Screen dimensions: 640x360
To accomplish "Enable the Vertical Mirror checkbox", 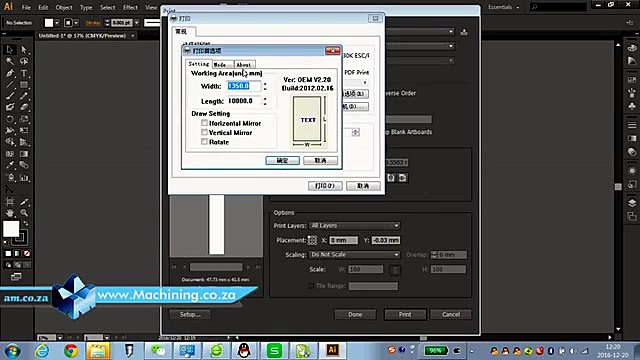I will point(204,132).
